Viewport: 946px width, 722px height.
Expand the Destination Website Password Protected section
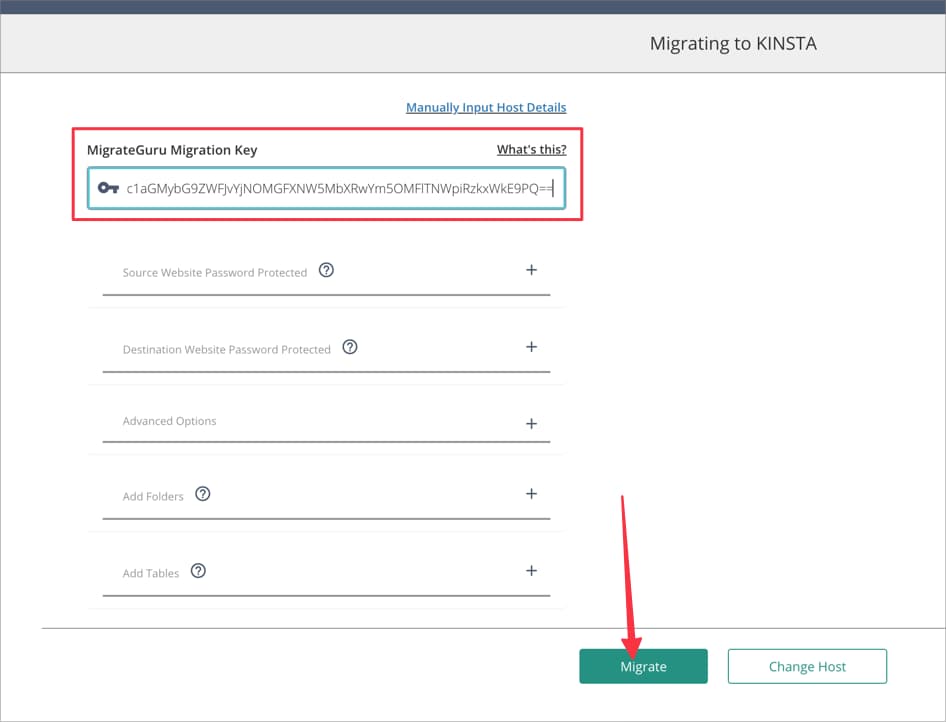pyautogui.click(x=531, y=347)
